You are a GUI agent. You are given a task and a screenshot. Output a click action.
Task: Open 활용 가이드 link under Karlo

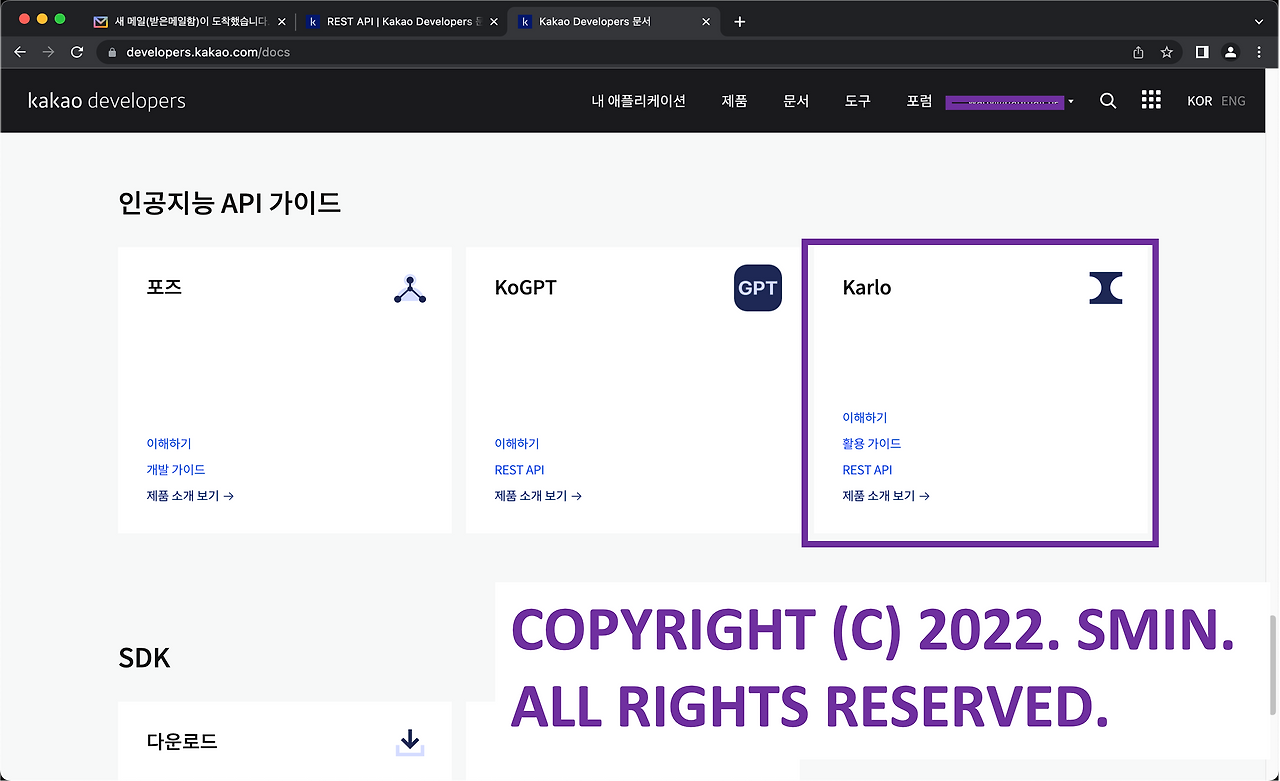pos(871,444)
